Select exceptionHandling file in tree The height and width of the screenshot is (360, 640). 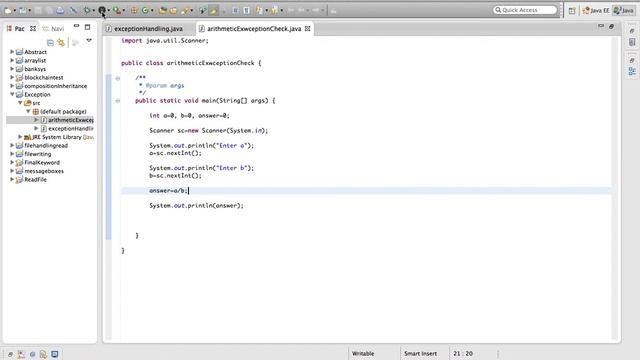[71, 129]
